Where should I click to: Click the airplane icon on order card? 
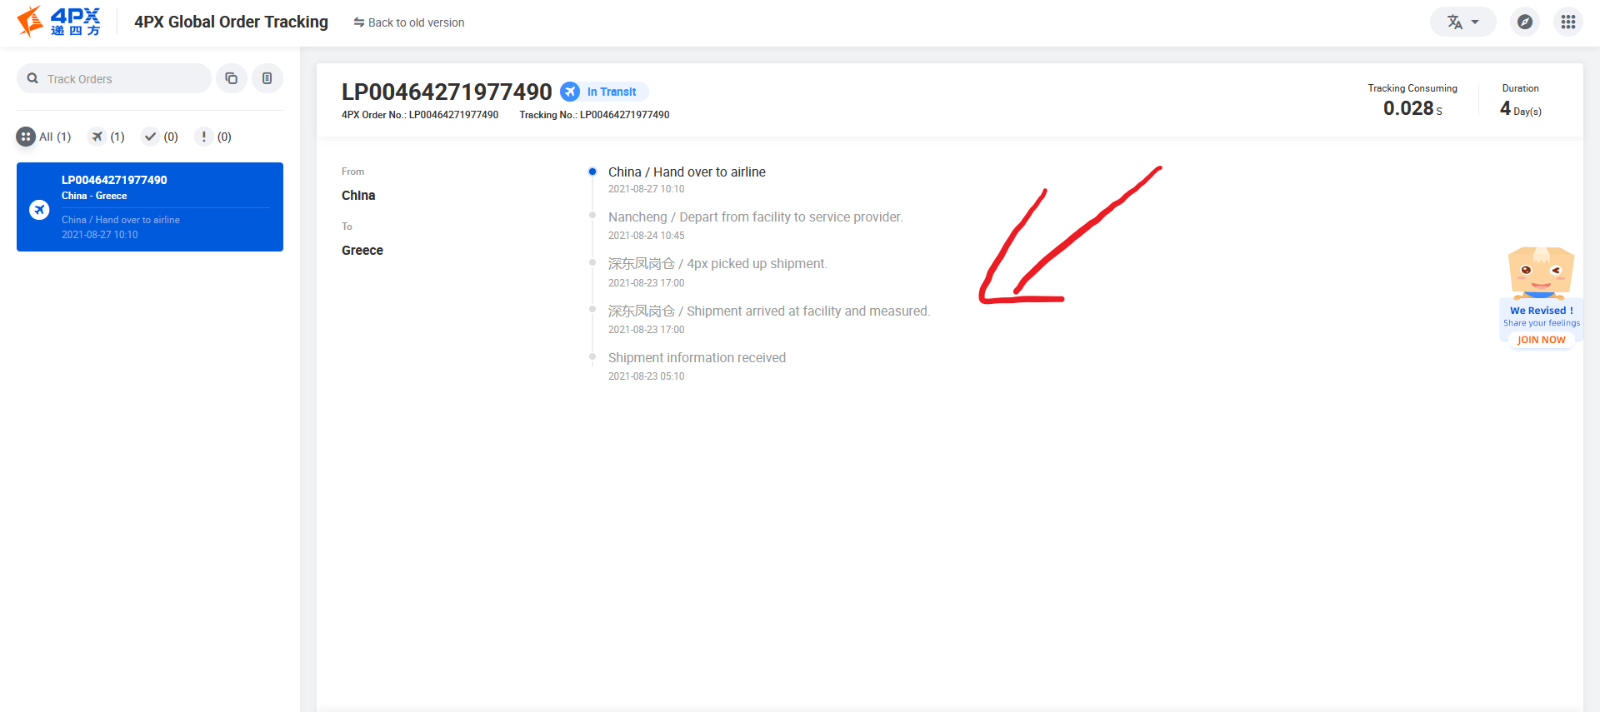coord(39,209)
